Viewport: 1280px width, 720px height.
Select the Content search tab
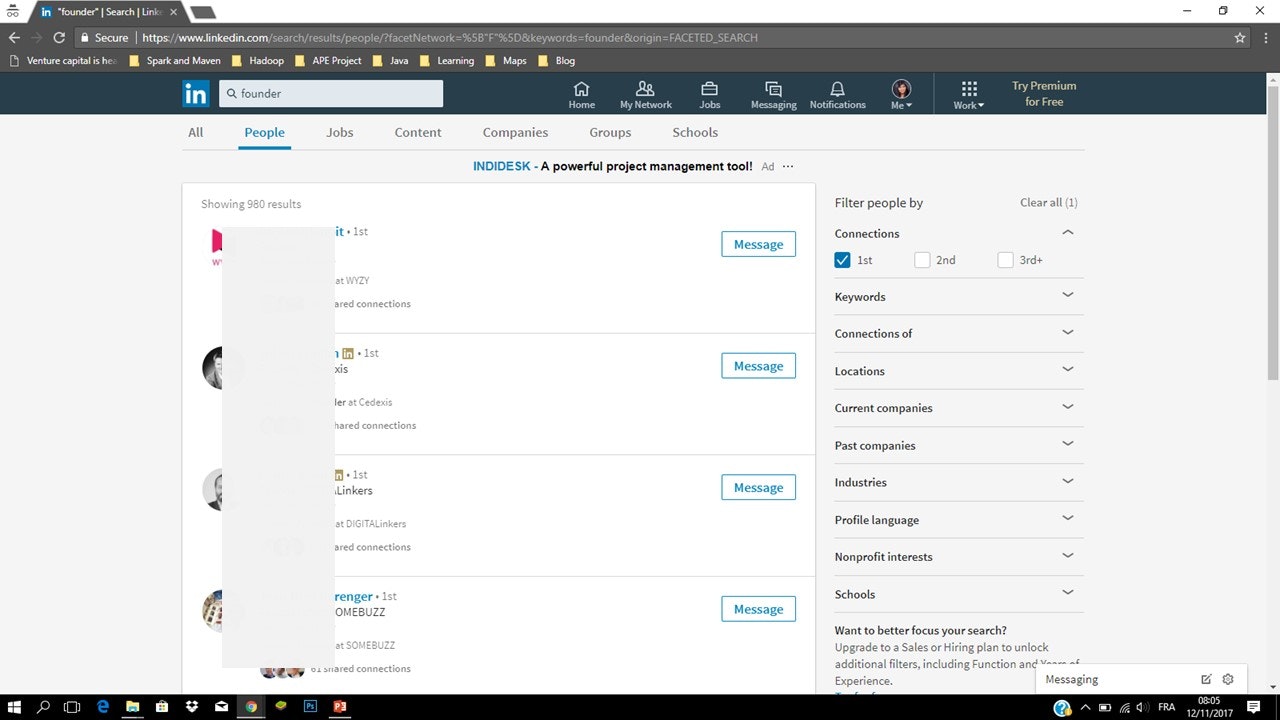coord(417,132)
